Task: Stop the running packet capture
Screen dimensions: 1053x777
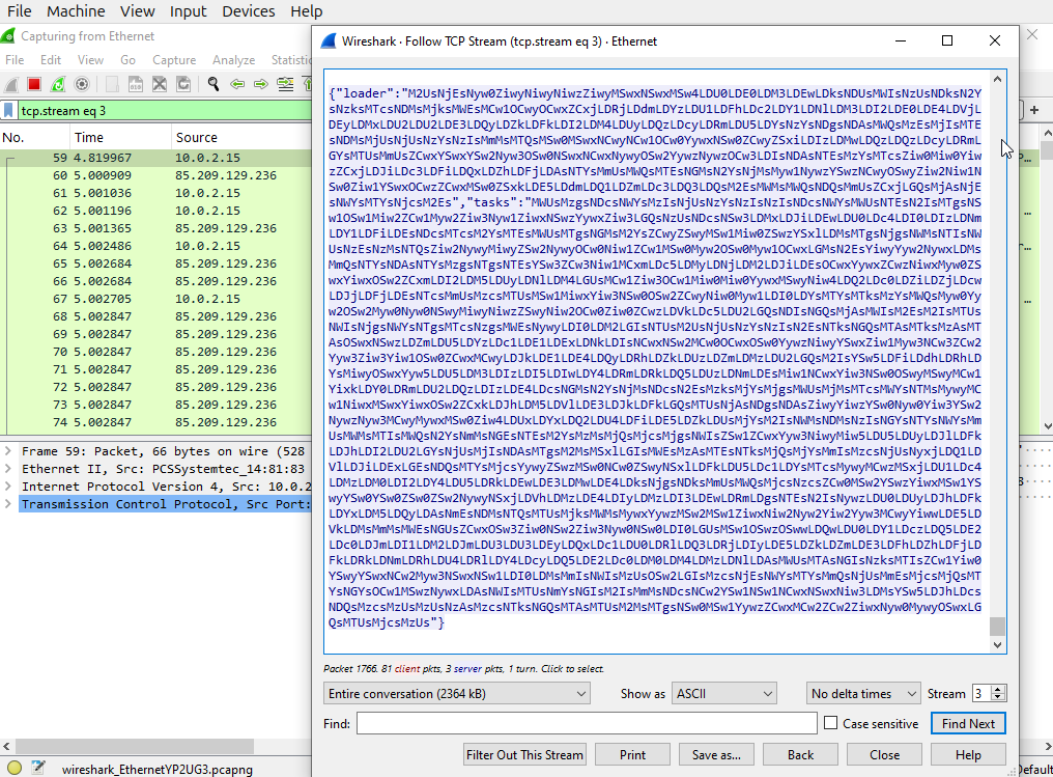Action: coord(33,85)
